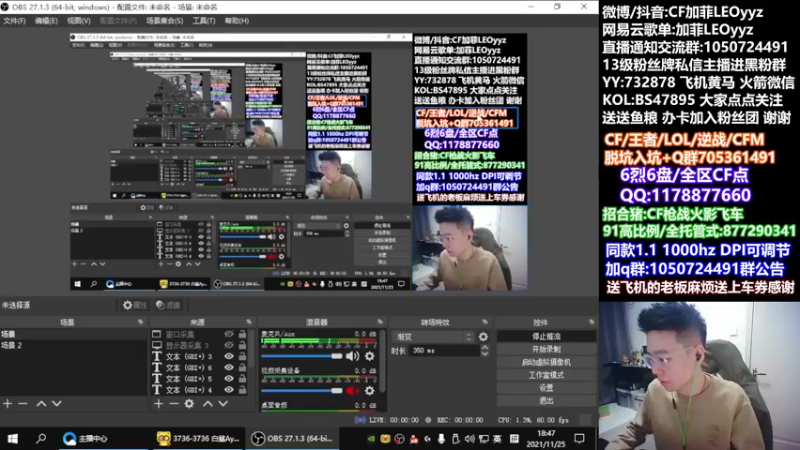The image size is (800, 450).
Task: Show the hidden 显示器采集 3 source with its eye icon
Action: point(229,345)
